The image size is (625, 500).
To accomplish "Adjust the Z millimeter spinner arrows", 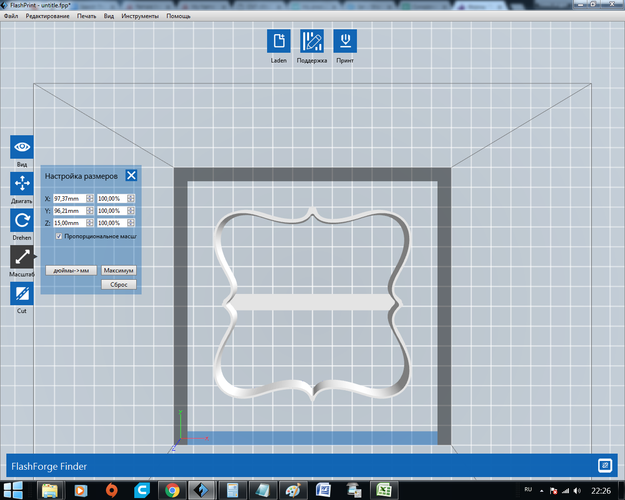I will click(90, 223).
